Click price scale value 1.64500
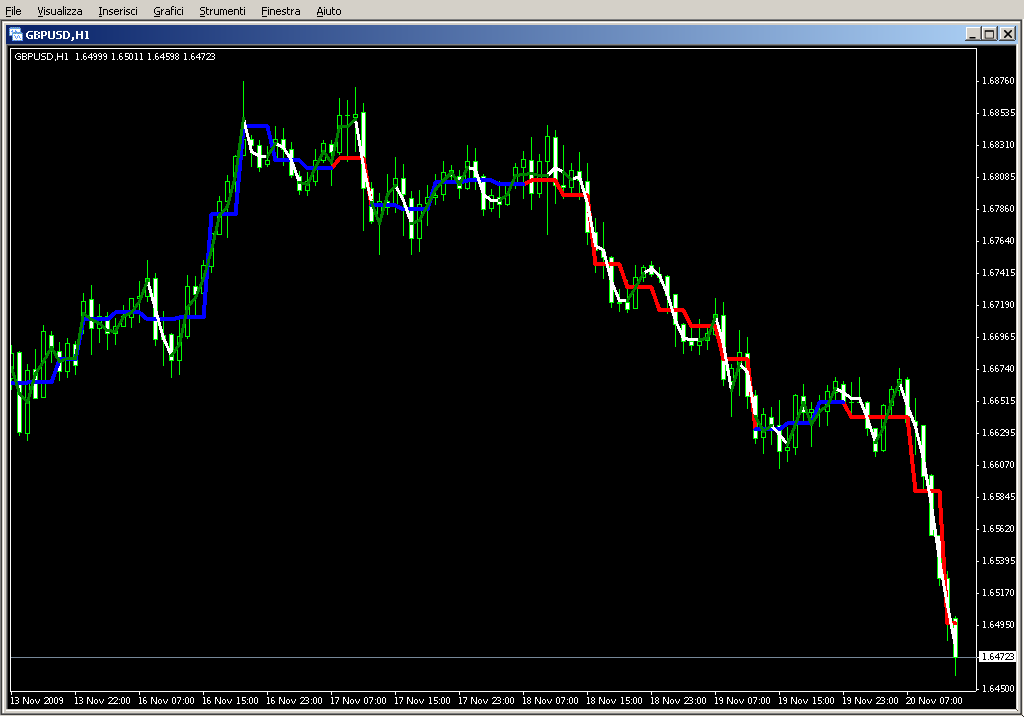The height and width of the screenshot is (717, 1024). [x=999, y=689]
